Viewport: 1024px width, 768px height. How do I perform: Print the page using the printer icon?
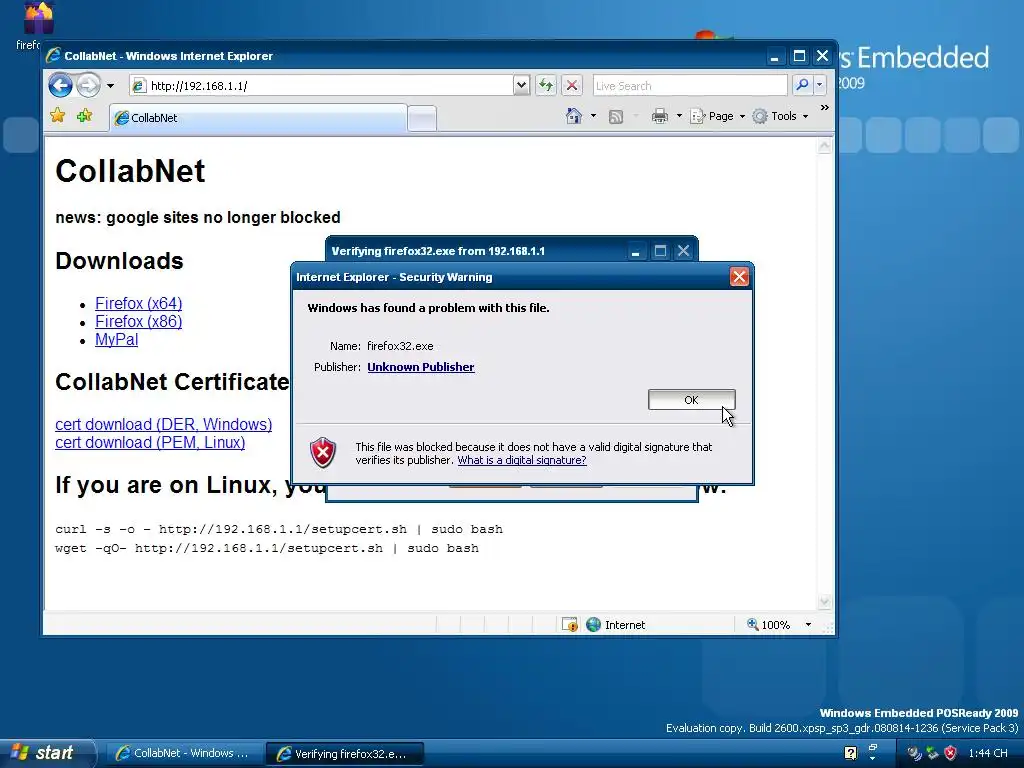tap(660, 116)
